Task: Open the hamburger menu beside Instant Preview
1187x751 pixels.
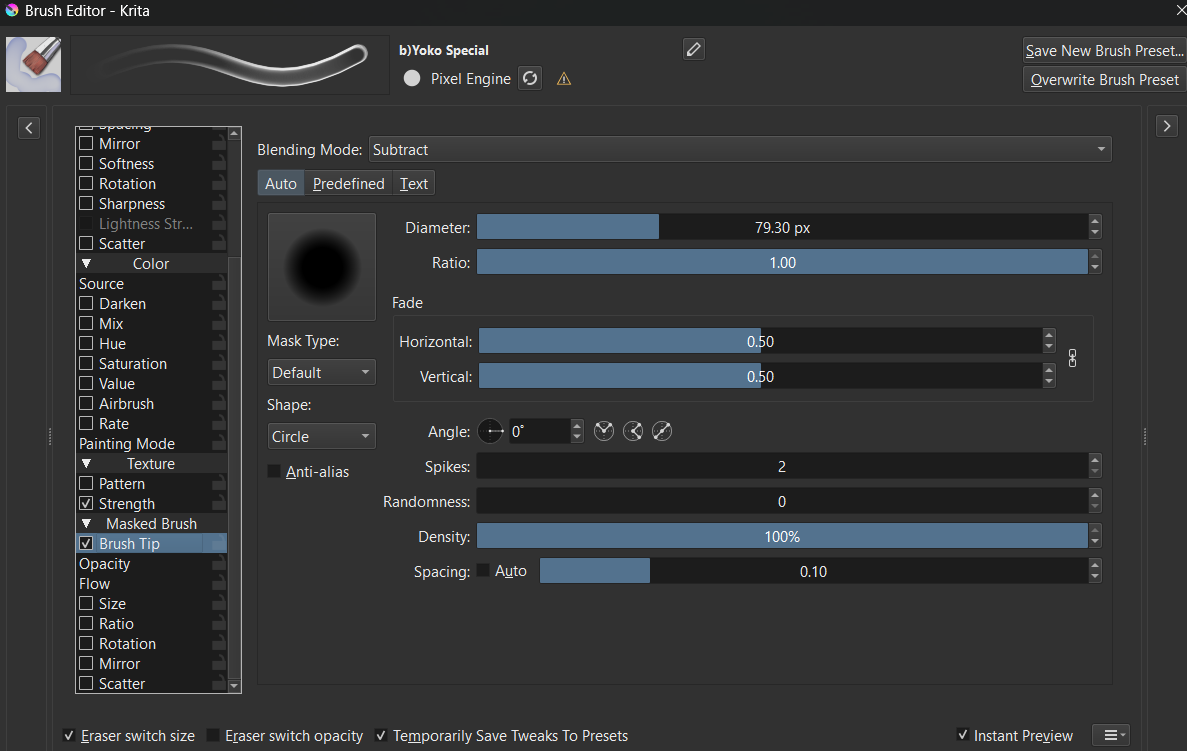Action: (1110, 735)
